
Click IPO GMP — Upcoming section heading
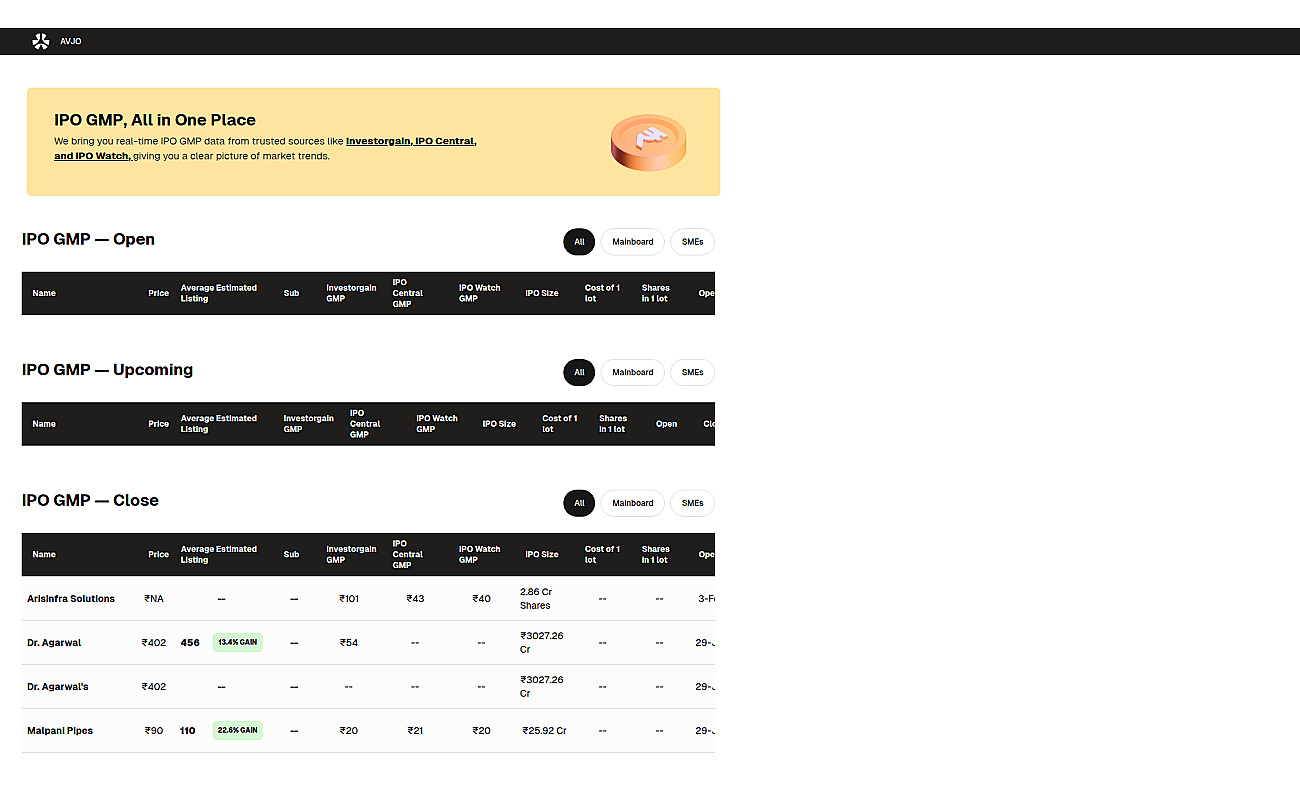107,370
